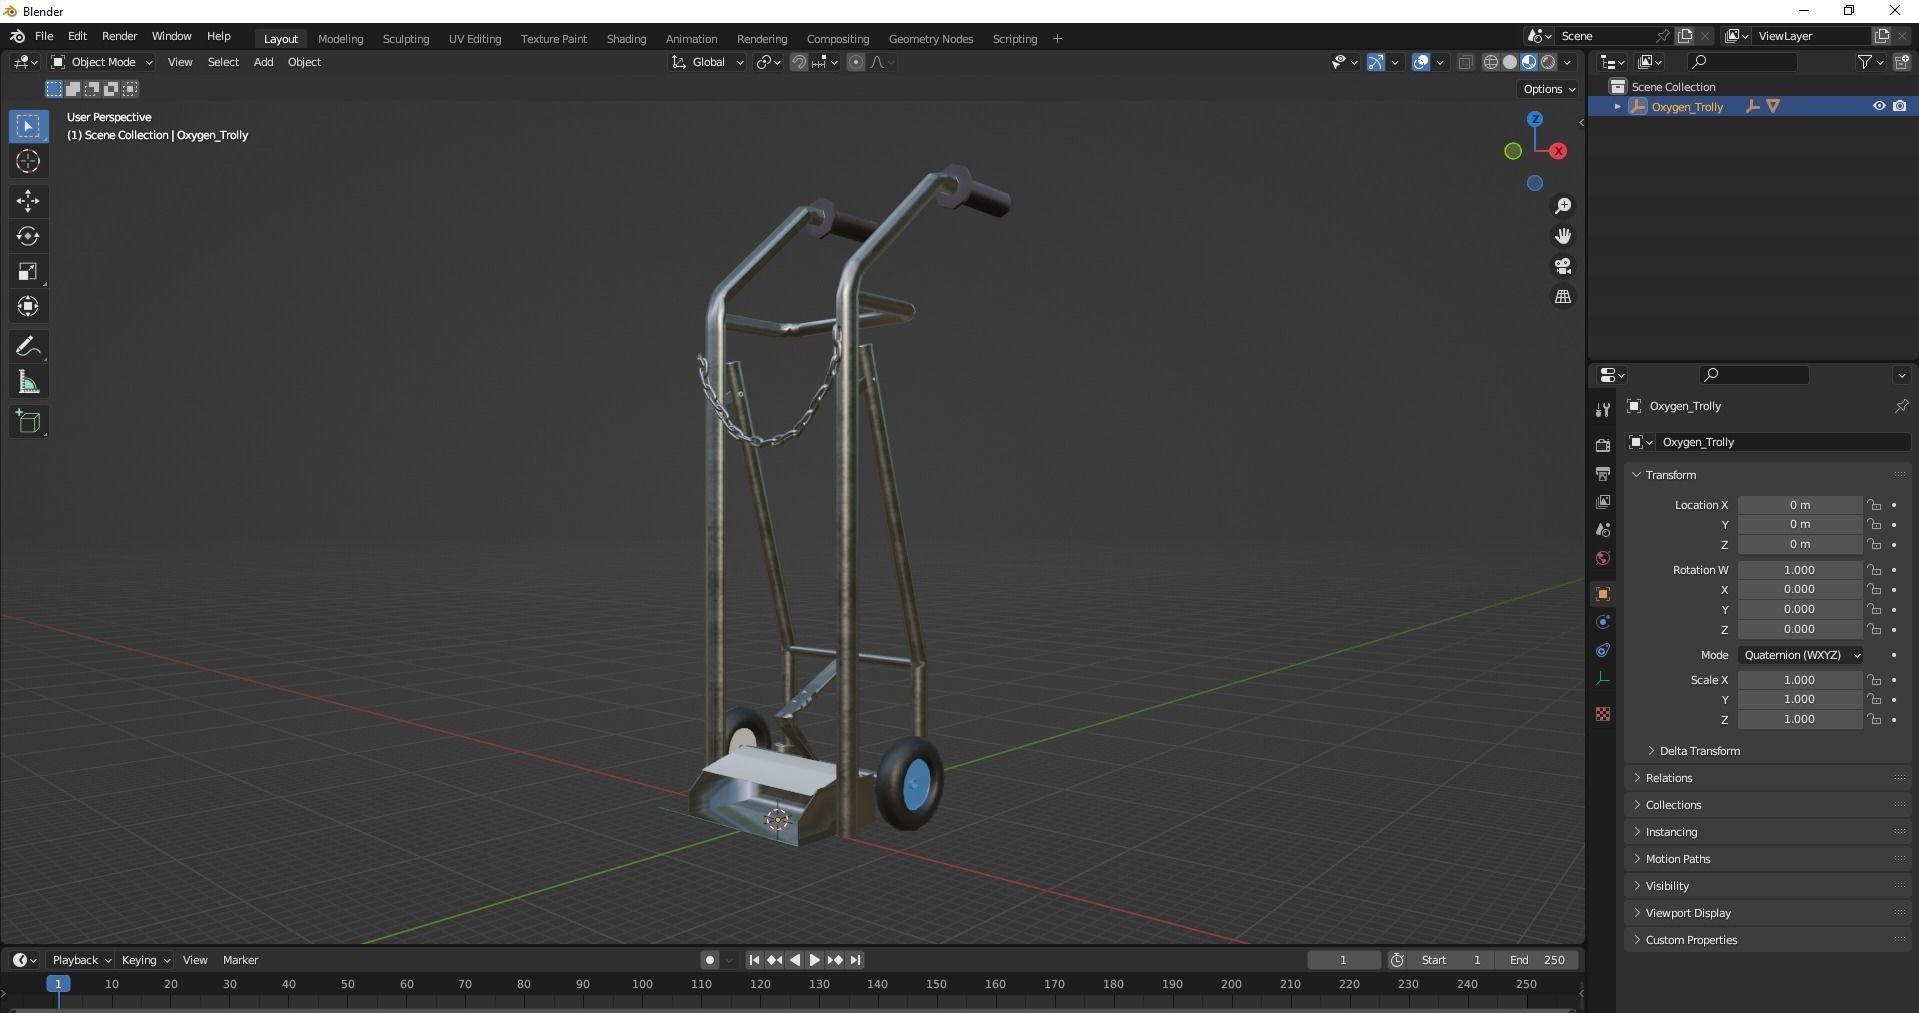
Task: Expand Oxygen_Trolly in outliner tree
Action: pos(1618,106)
